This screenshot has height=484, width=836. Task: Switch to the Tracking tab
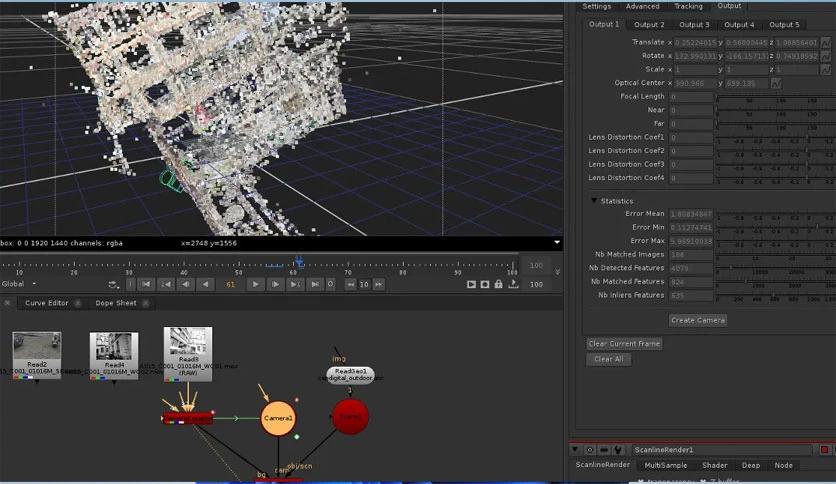tap(688, 6)
